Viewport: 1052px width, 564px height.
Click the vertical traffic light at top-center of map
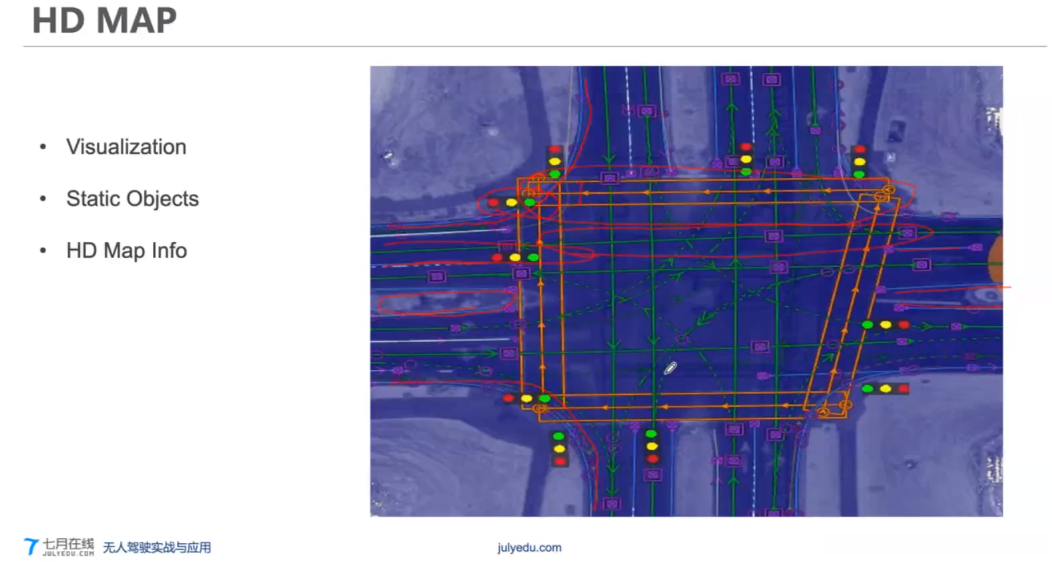tap(746, 160)
